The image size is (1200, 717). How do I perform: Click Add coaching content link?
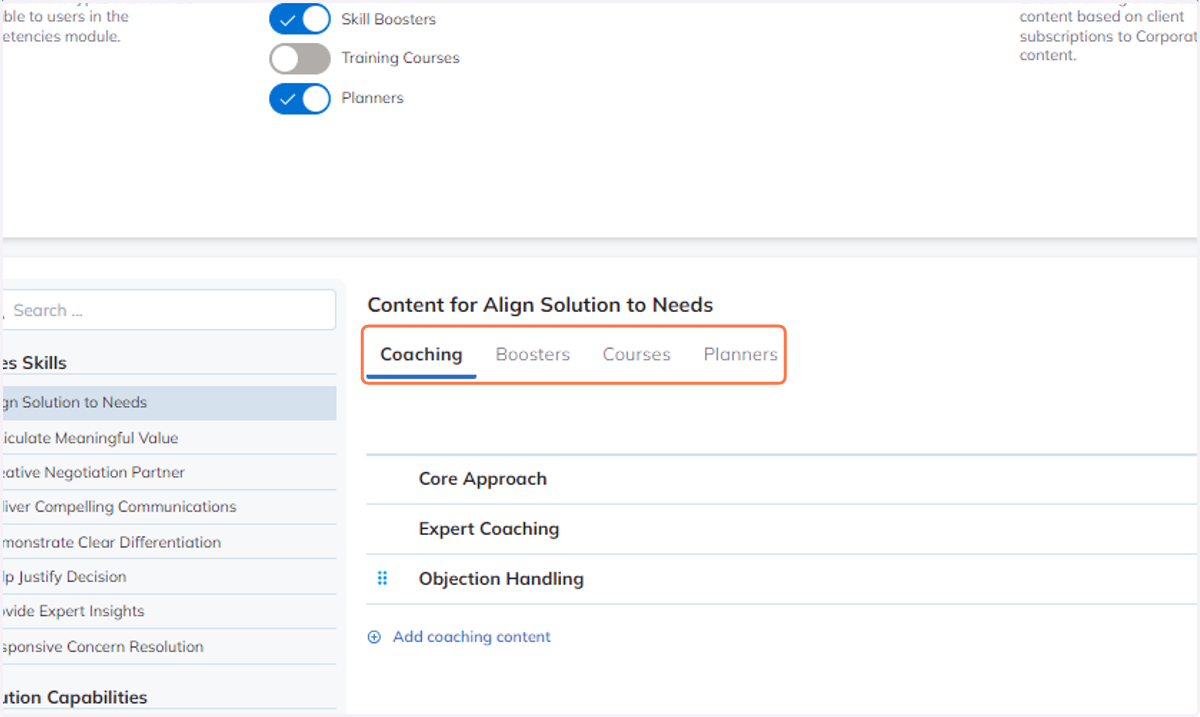pos(471,637)
